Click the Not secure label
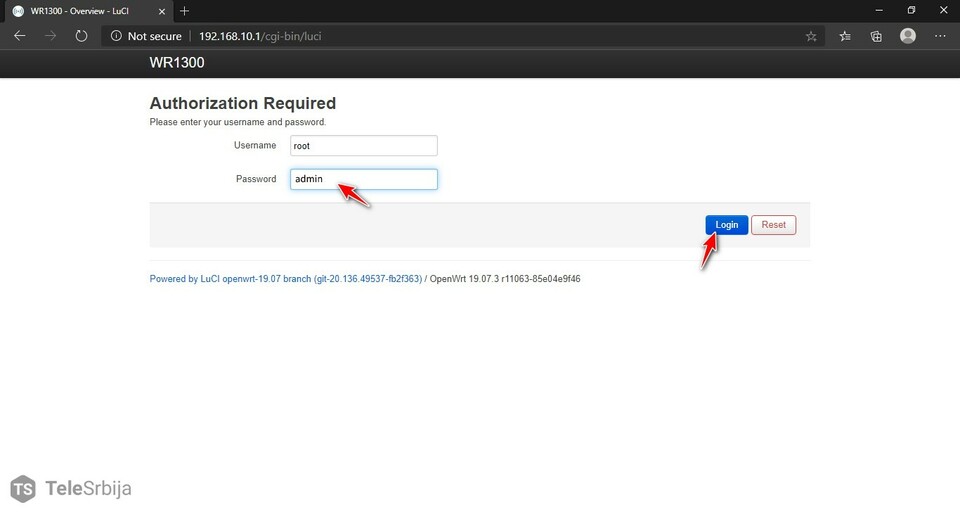Viewport: 960px width, 512px height. click(x=154, y=36)
